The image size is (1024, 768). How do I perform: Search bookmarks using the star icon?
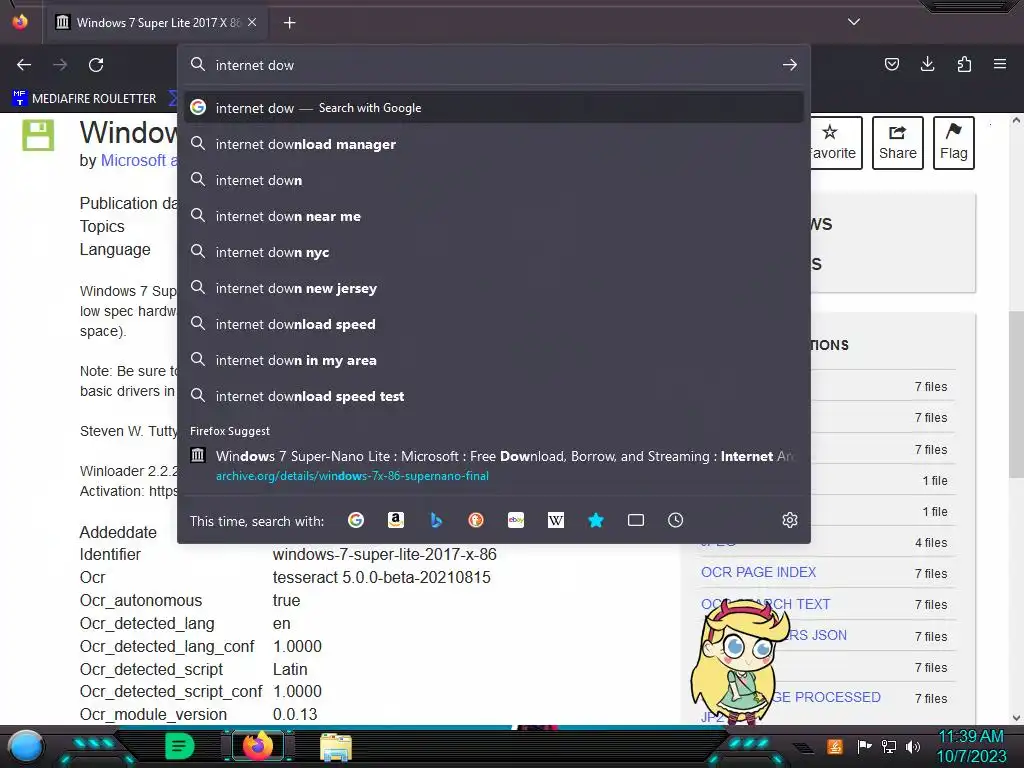coord(596,520)
